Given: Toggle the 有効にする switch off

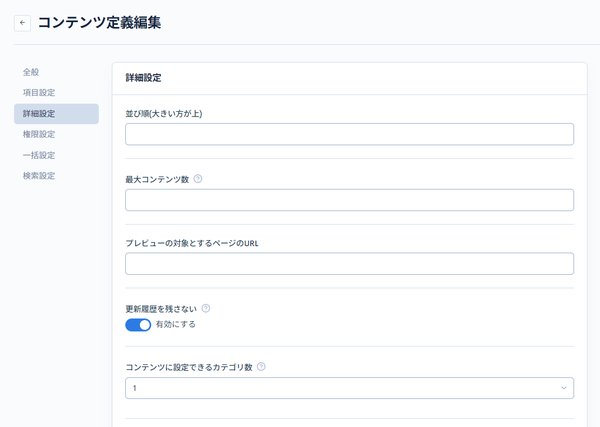Looking at the screenshot, I should pyautogui.click(x=138, y=325).
